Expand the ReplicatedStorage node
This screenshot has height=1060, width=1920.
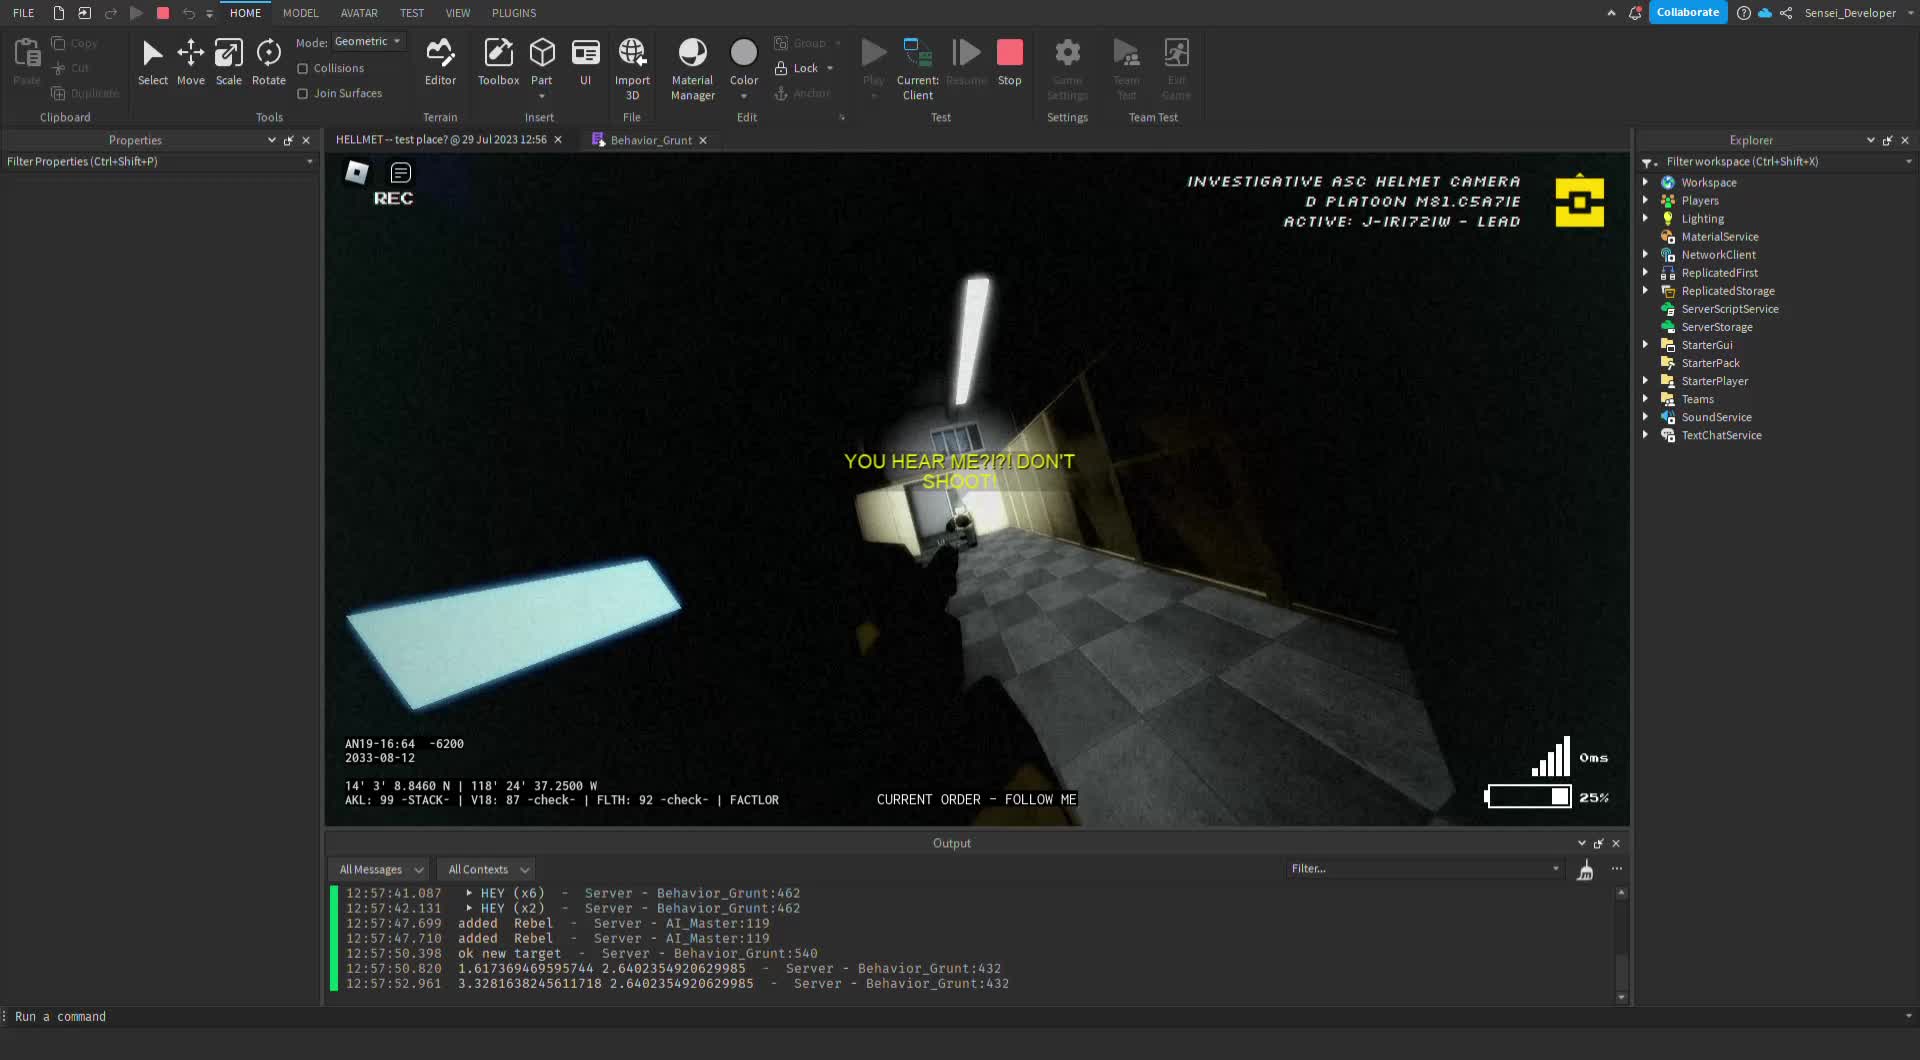[1645, 290]
